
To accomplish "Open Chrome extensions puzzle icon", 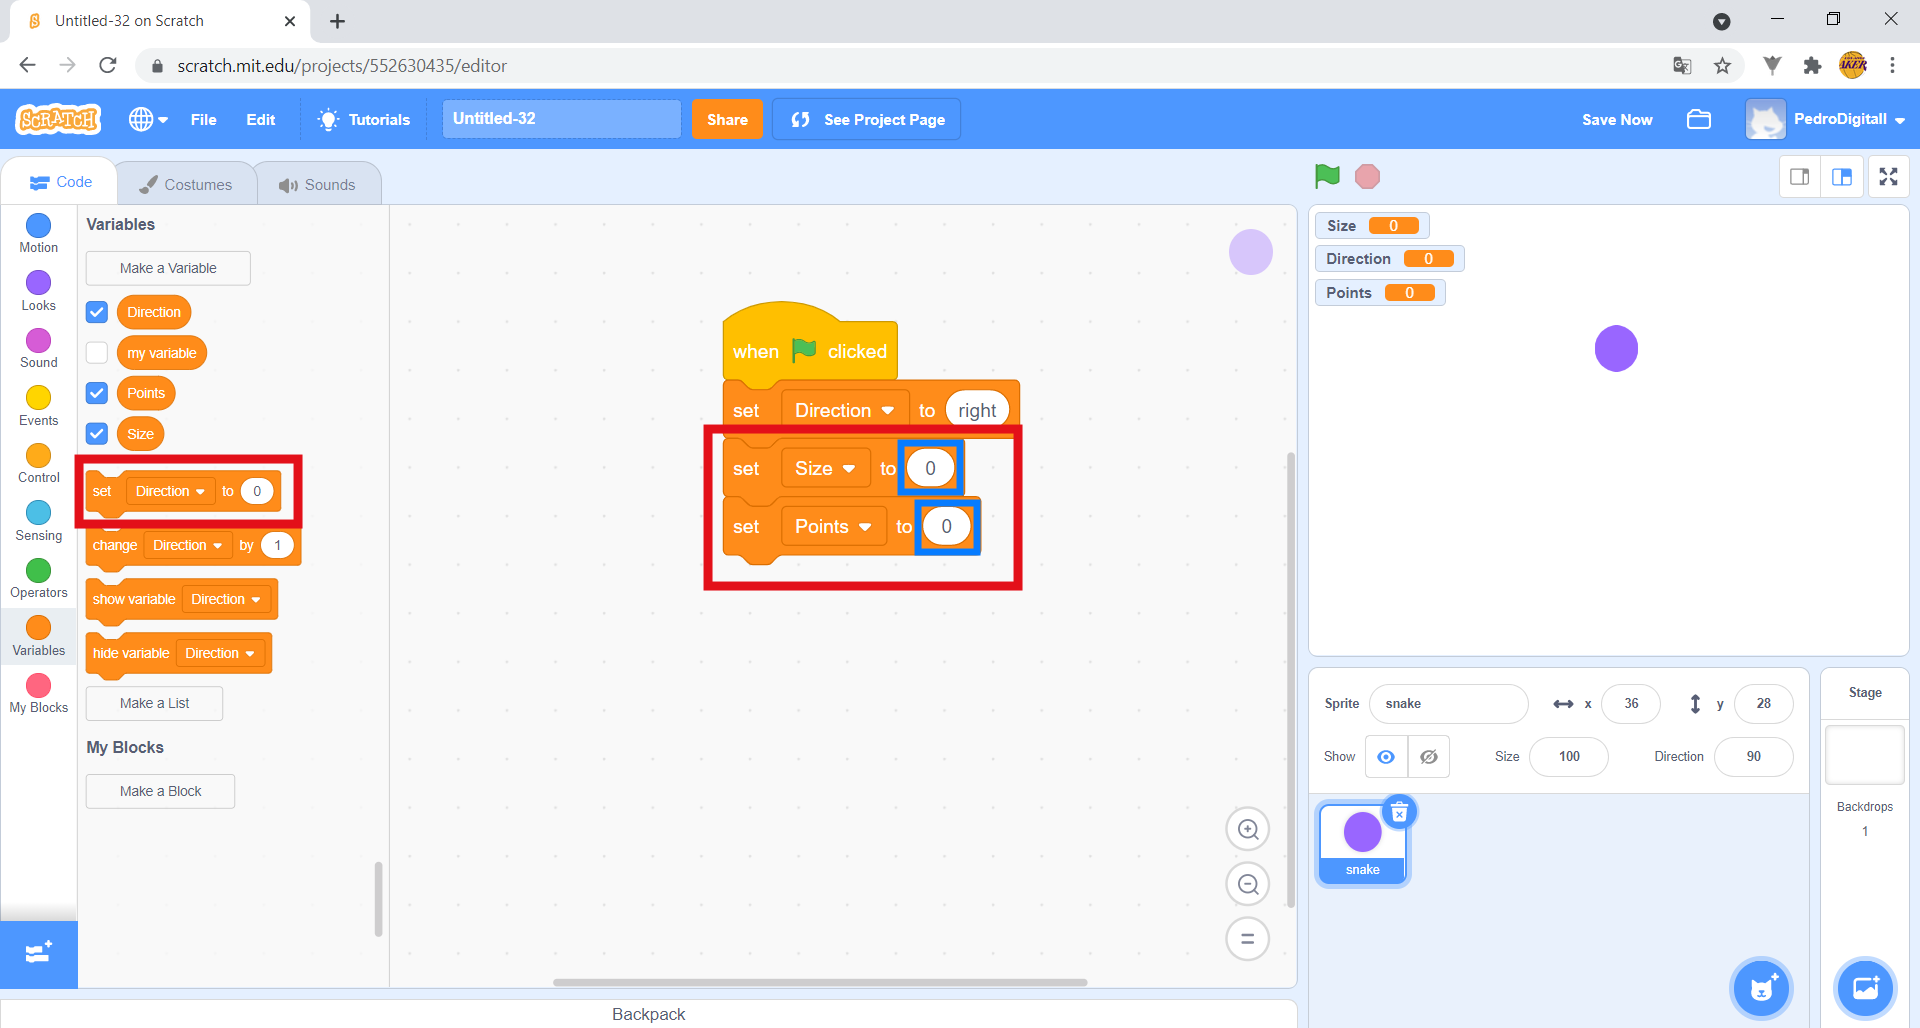I will point(1812,66).
